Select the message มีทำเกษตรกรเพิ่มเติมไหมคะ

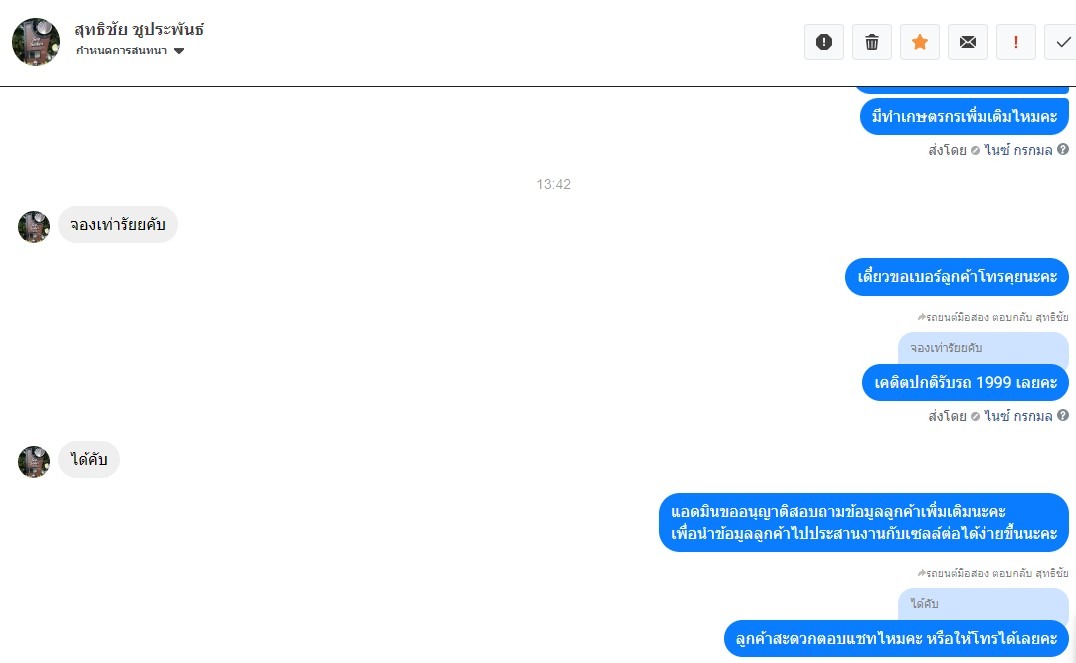[964, 117]
